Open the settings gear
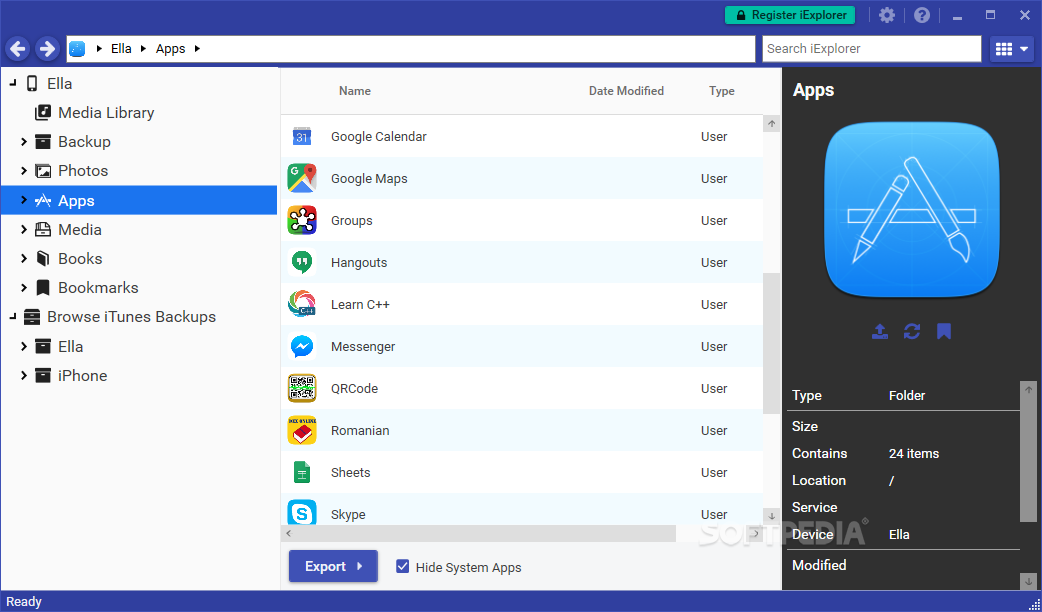This screenshot has width=1042, height=612. click(886, 15)
